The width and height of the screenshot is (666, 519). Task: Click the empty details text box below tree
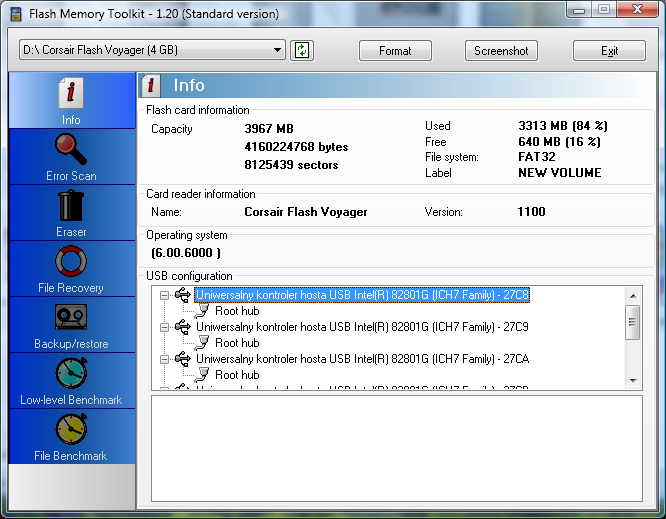coord(397,448)
